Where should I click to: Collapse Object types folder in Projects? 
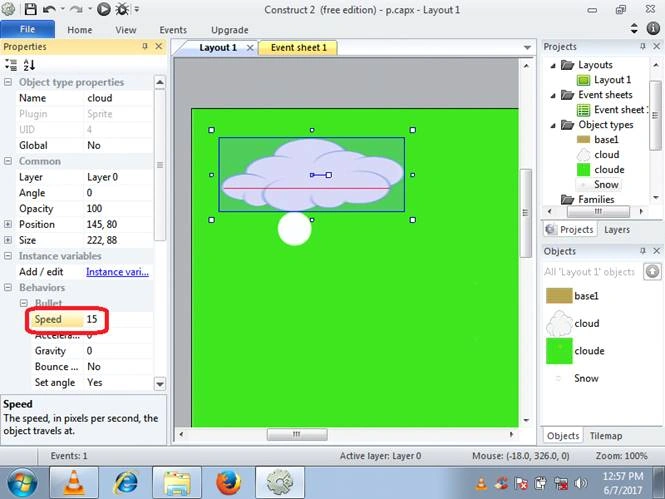553,125
